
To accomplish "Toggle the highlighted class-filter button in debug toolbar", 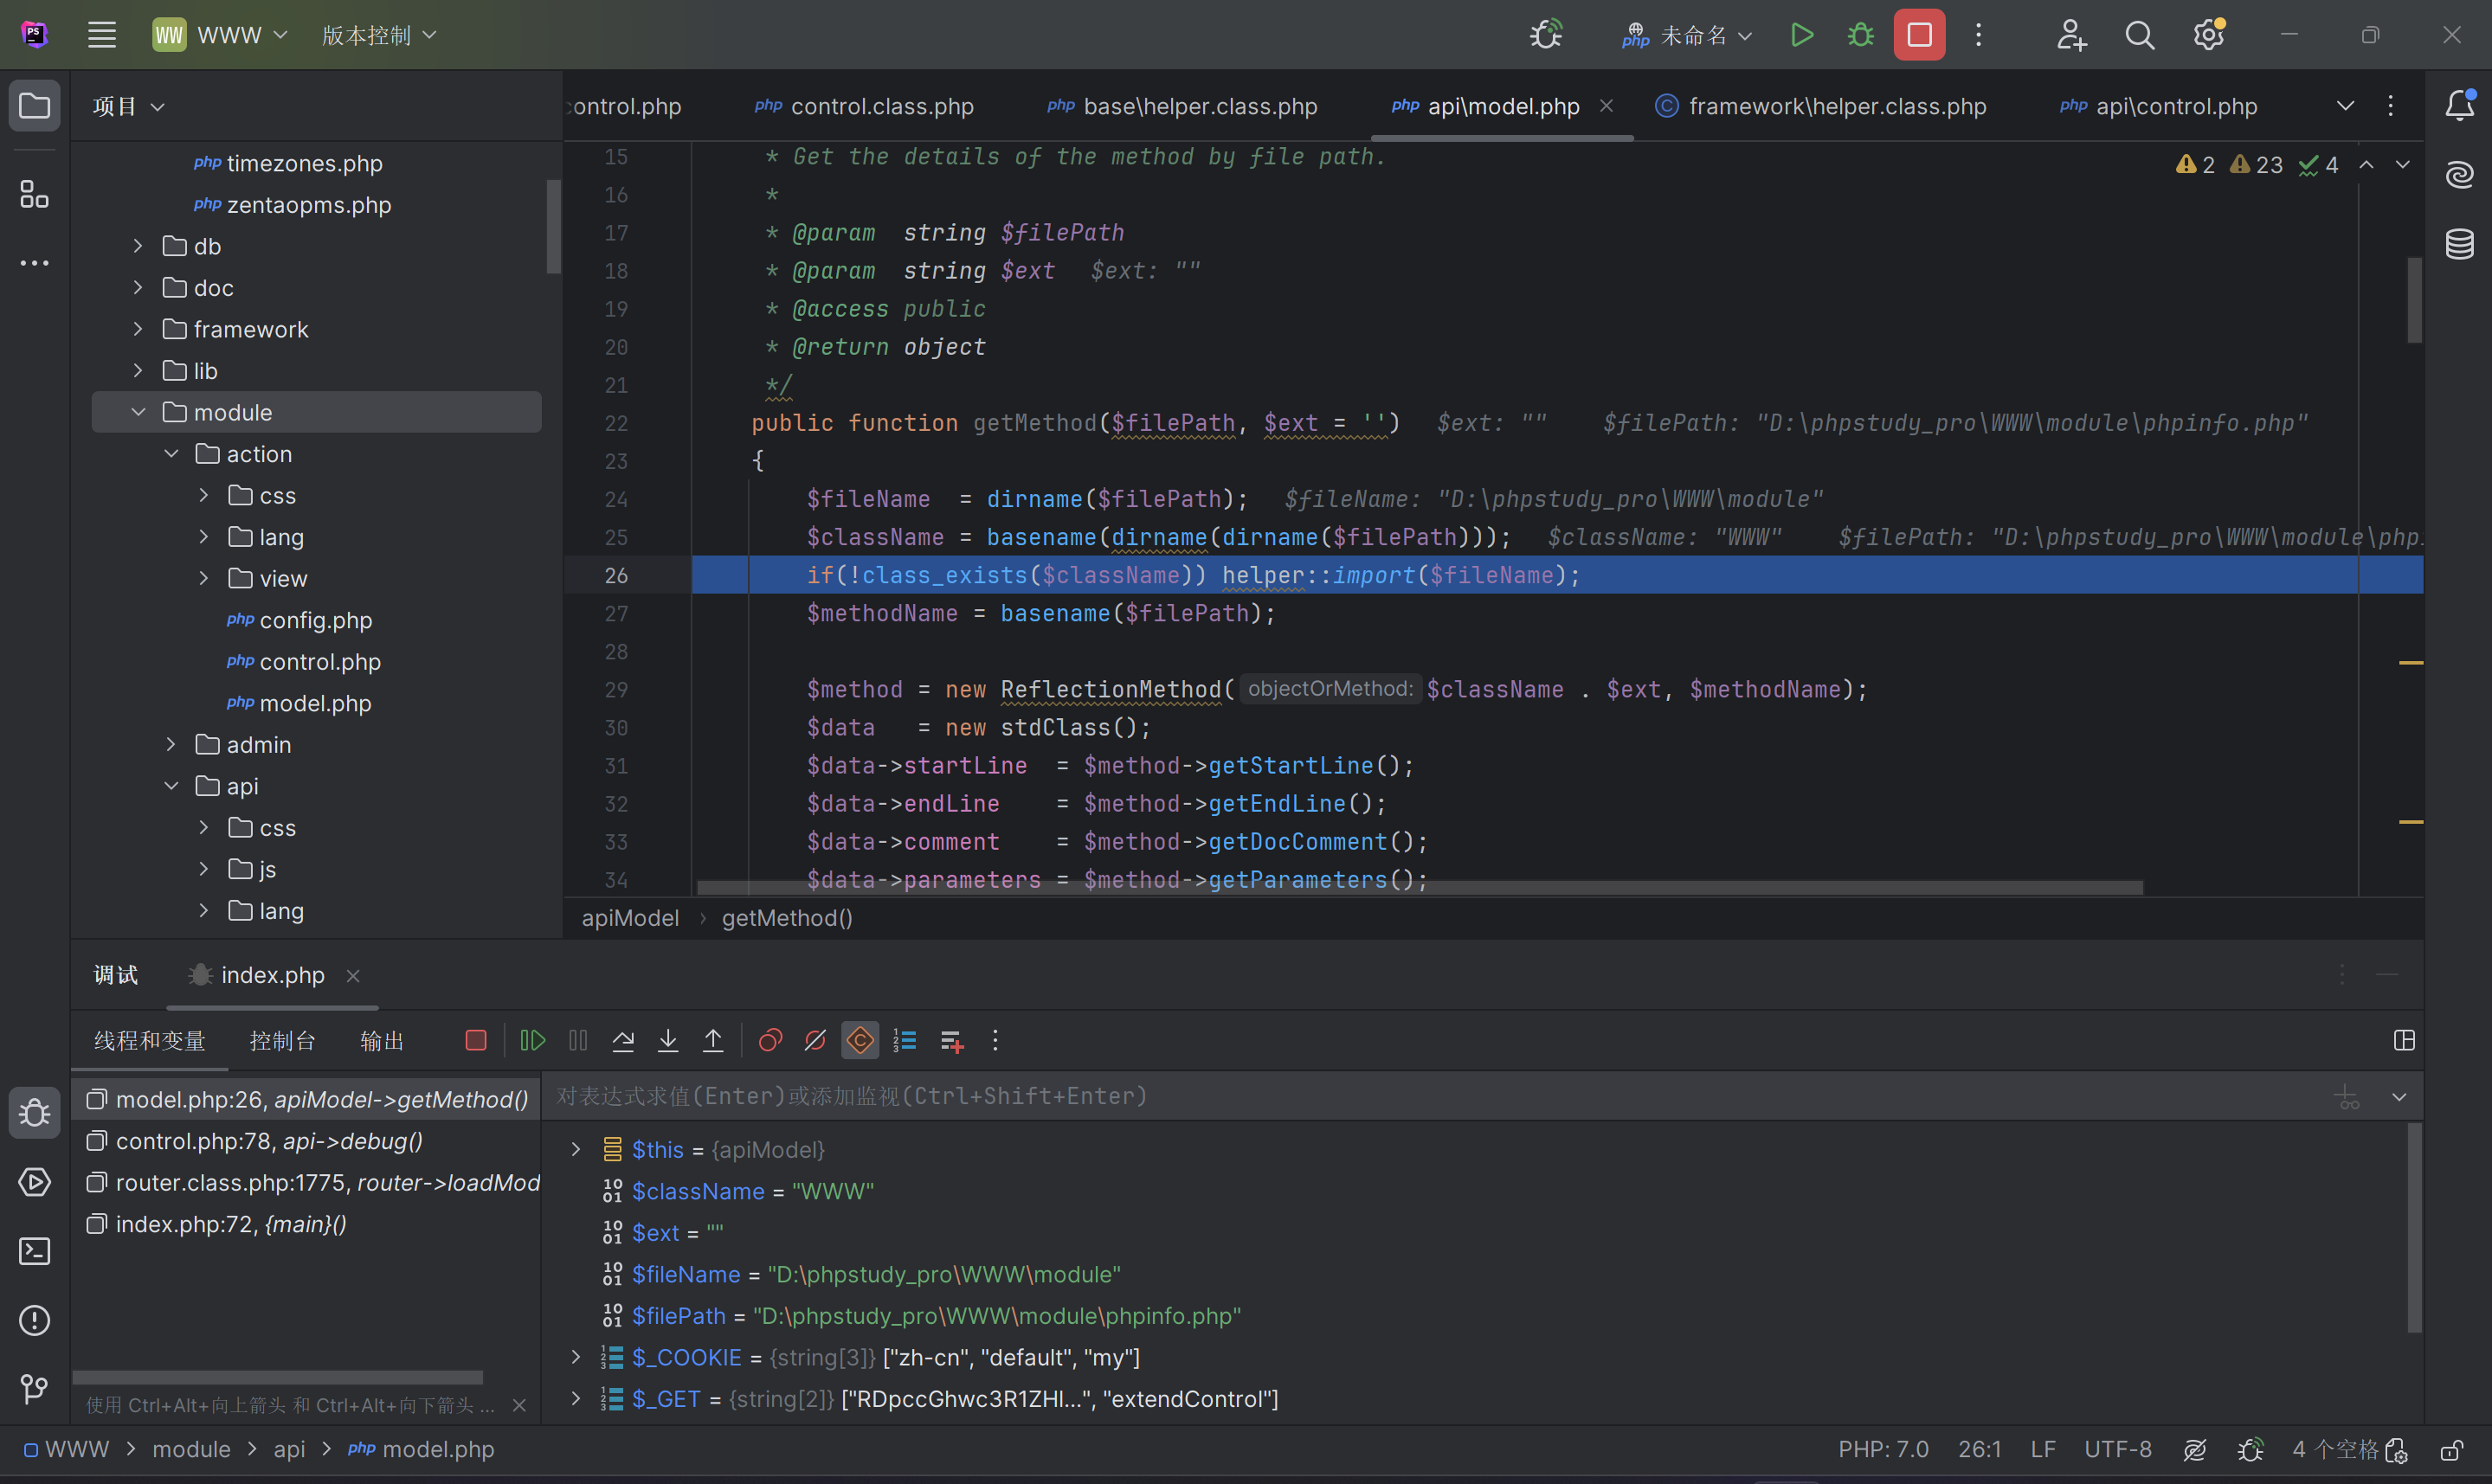I will [x=860, y=1041].
